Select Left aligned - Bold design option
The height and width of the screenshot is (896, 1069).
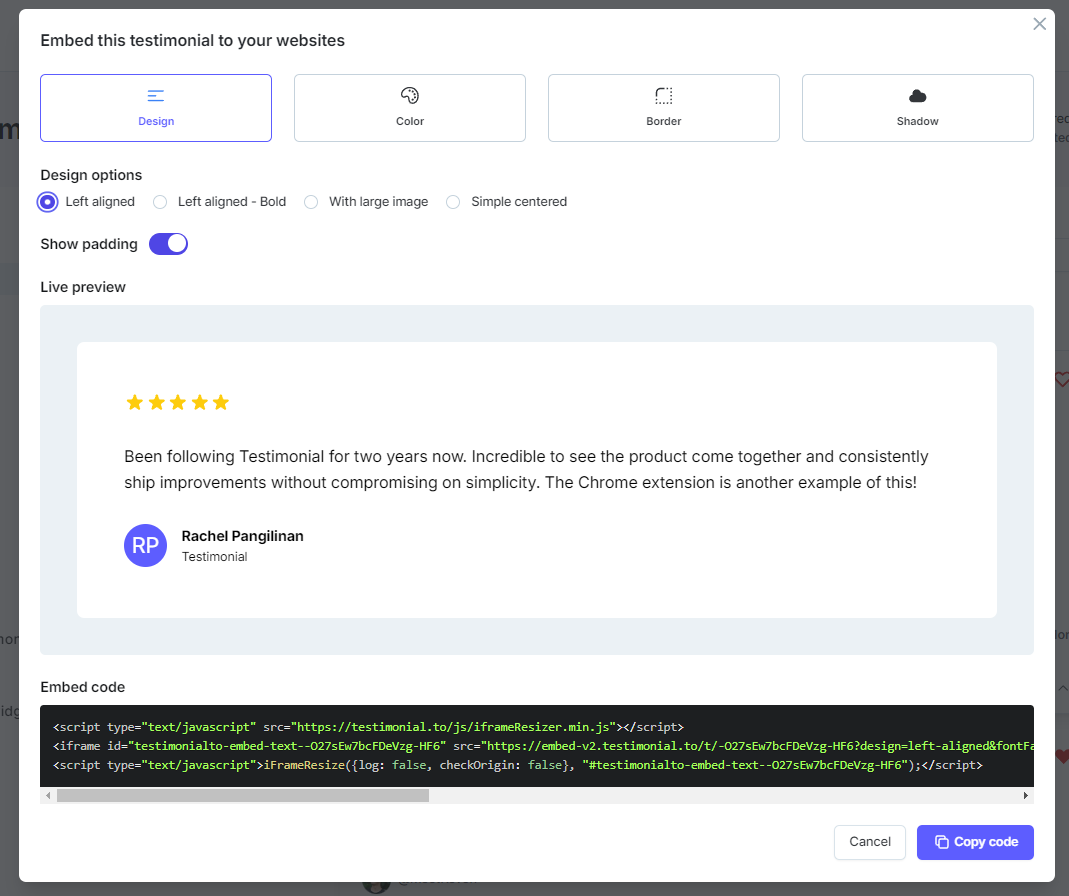[160, 202]
